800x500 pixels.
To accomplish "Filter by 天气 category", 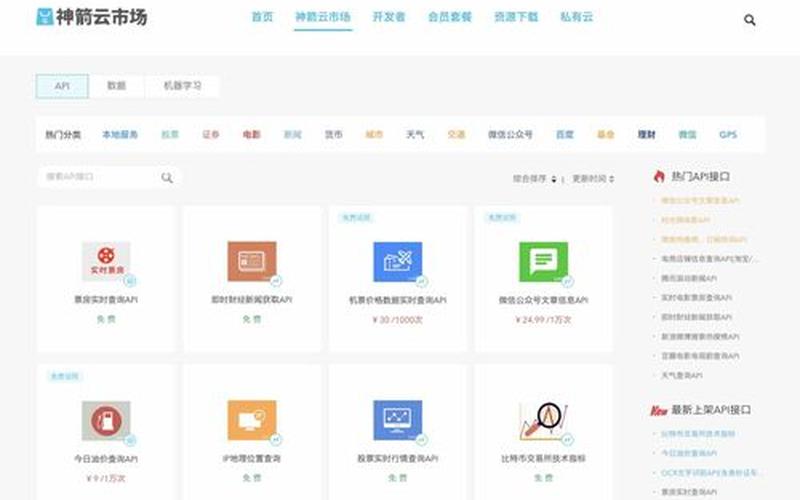I will coord(415,135).
